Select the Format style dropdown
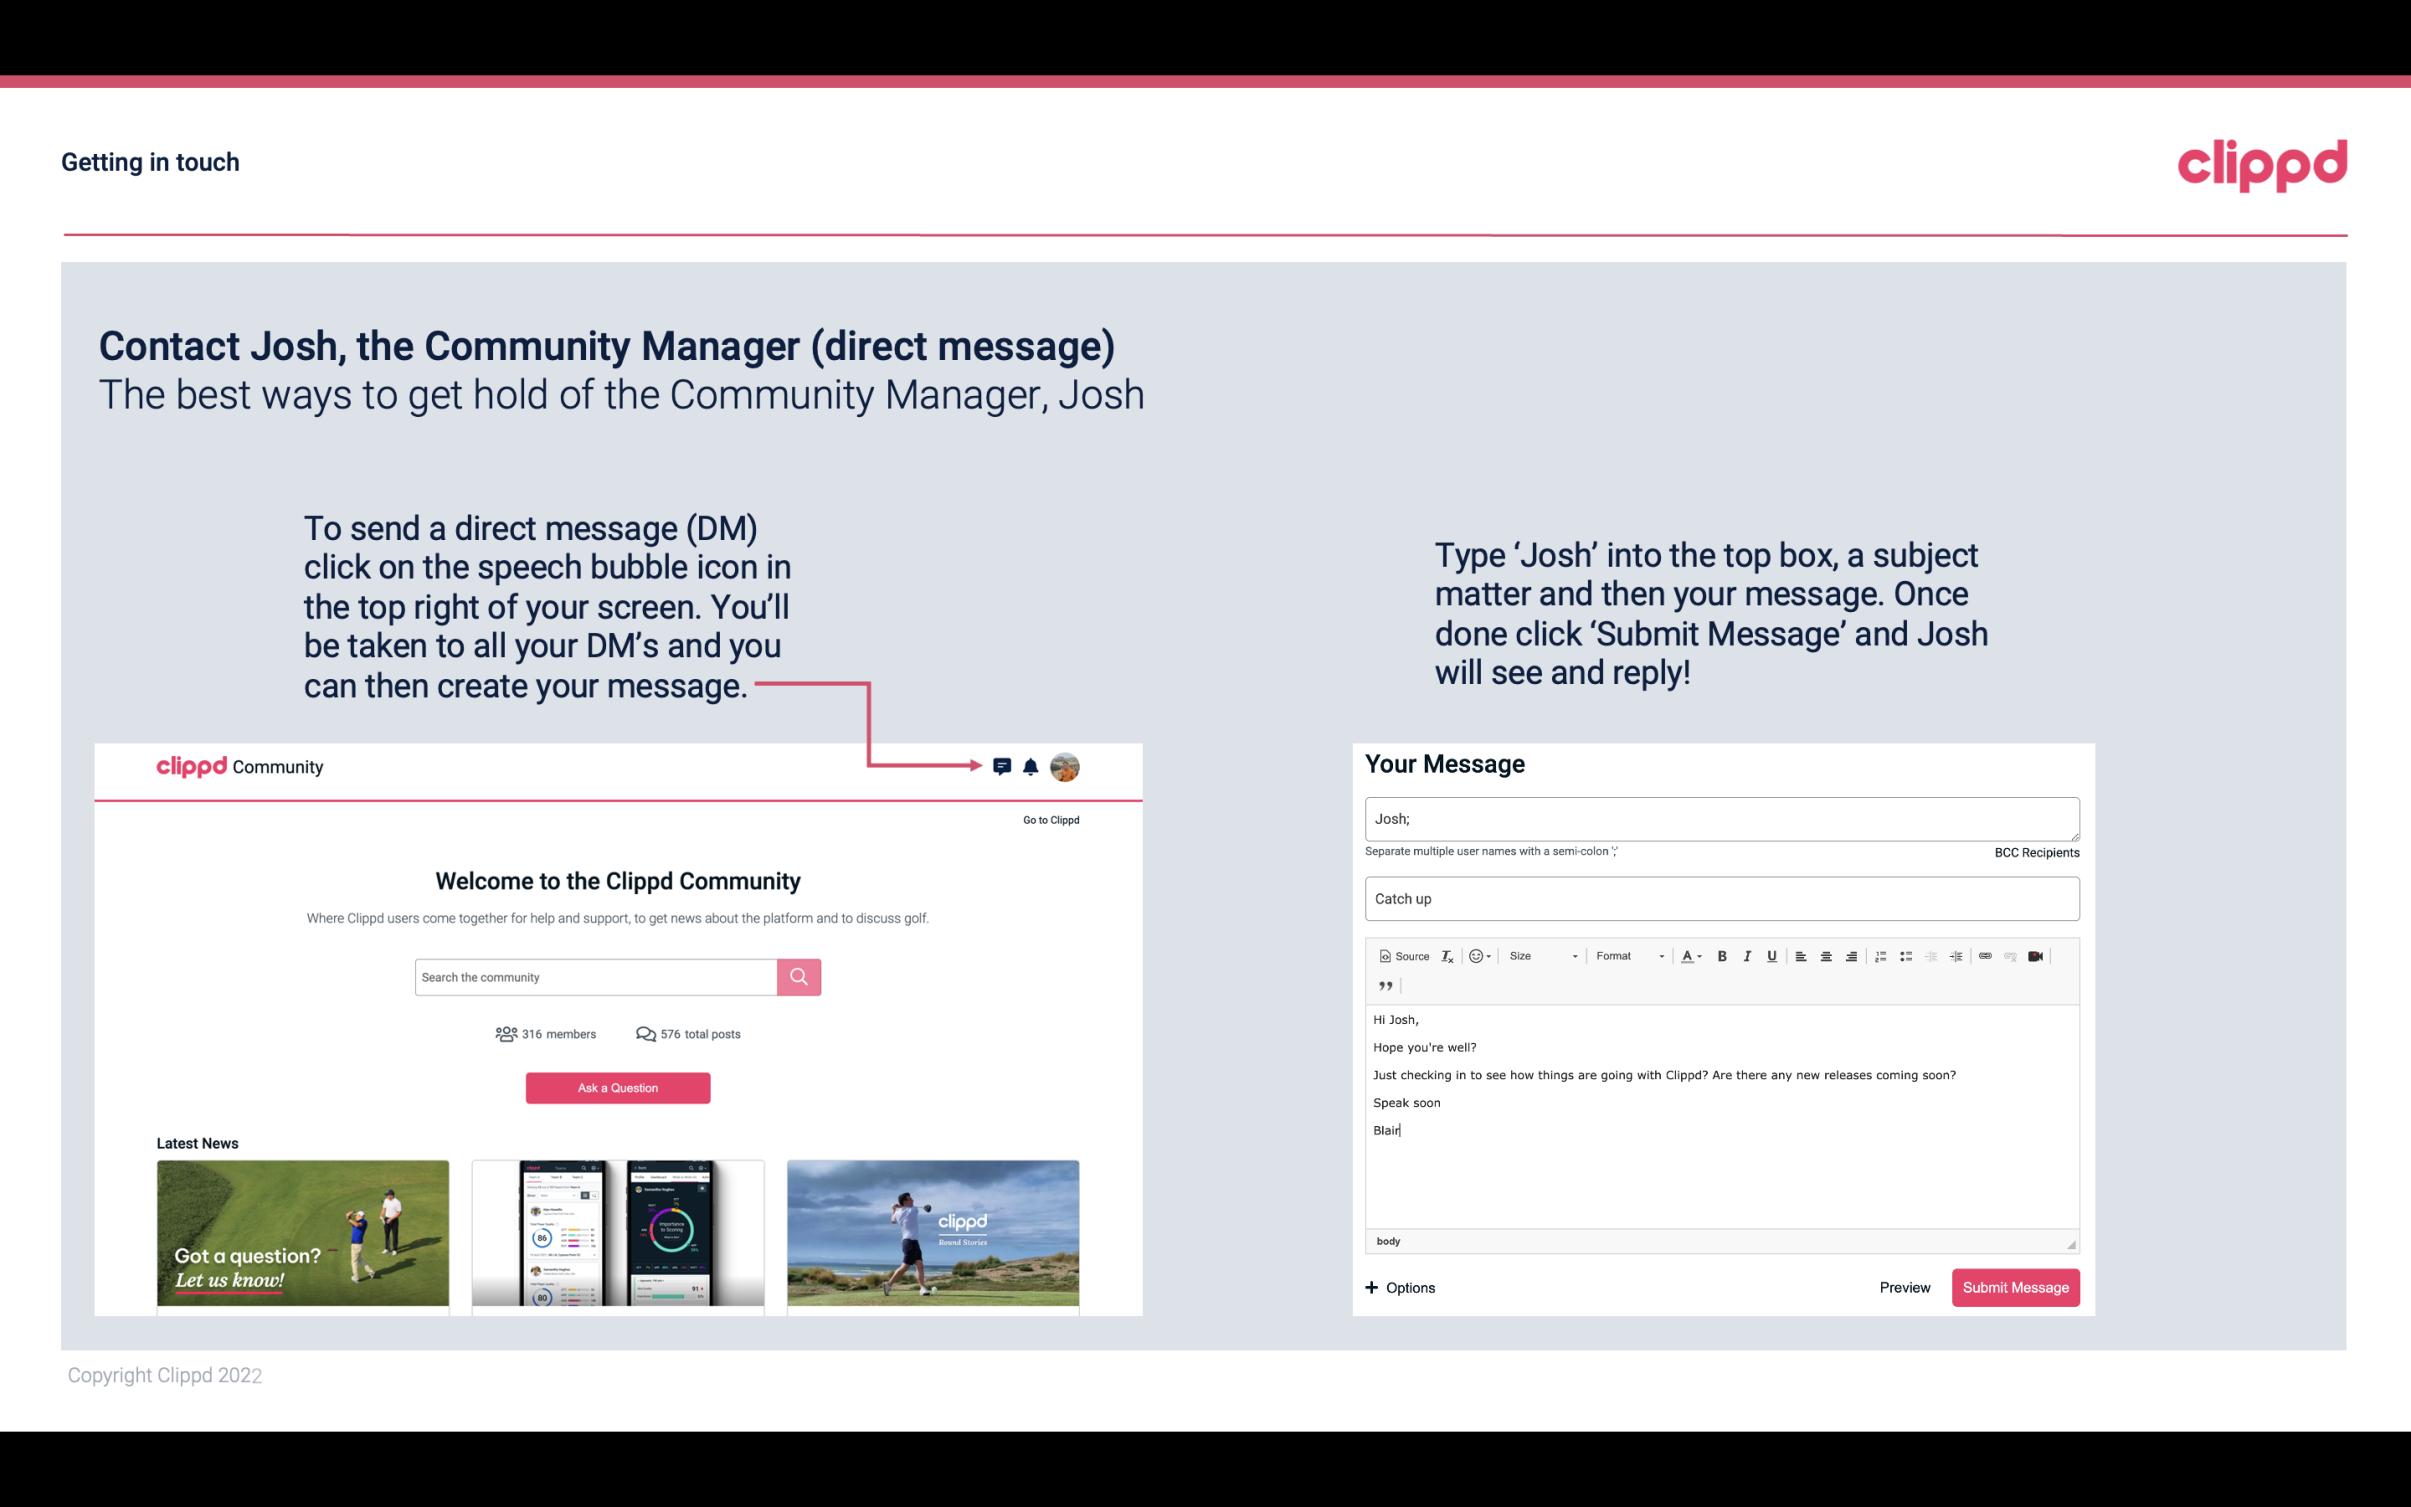The height and width of the screenshot is (1507, 2411). [x=1625, y=955]
